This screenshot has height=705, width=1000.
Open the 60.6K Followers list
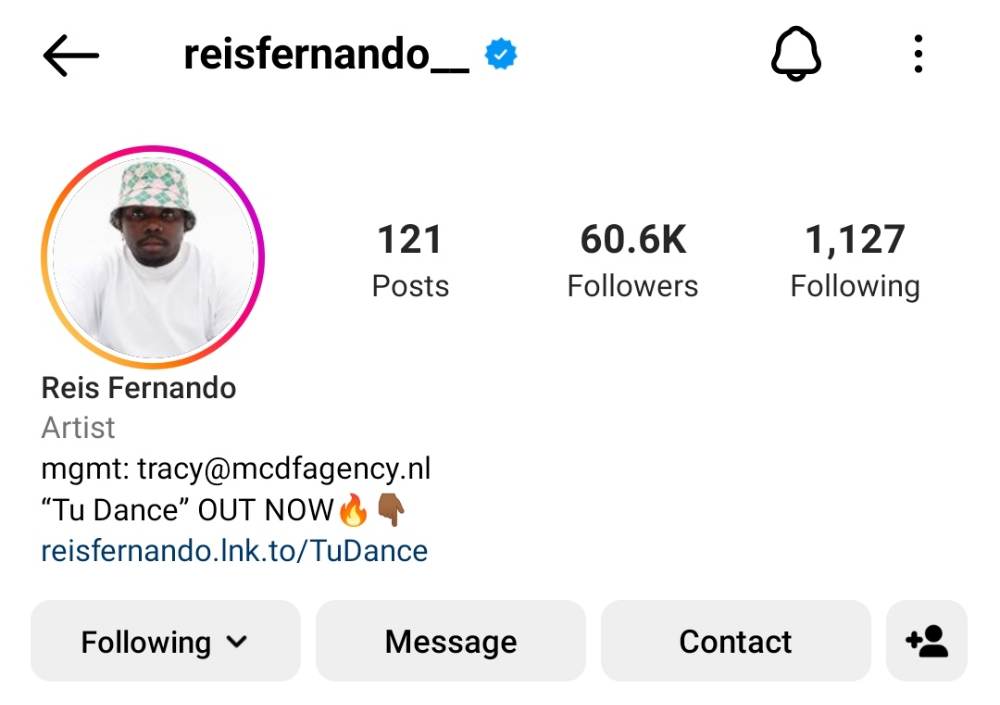point(633,260)
